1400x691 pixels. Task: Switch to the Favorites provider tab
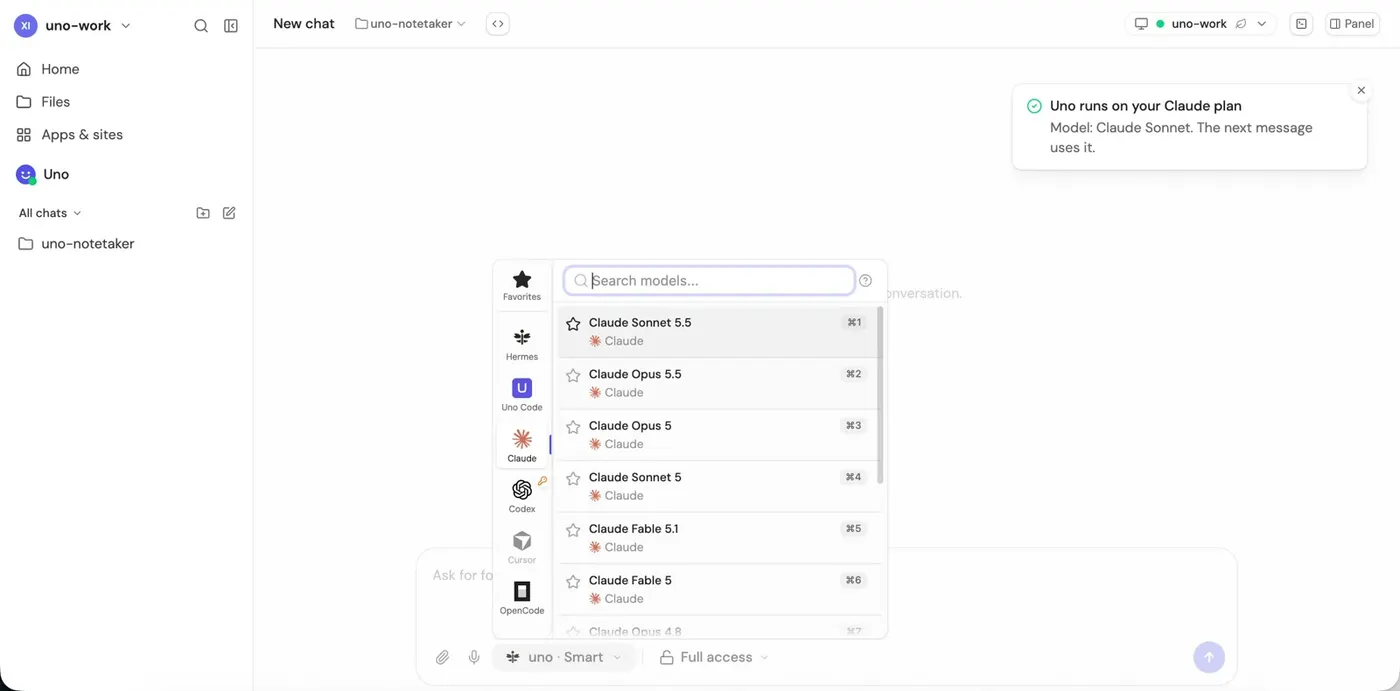click(x=522, y=285)
